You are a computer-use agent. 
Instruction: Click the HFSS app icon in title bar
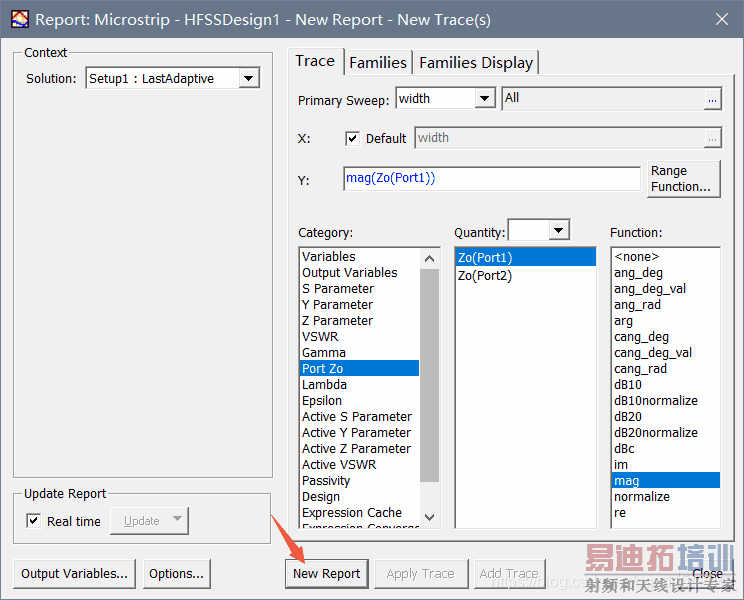coord(20,19)
